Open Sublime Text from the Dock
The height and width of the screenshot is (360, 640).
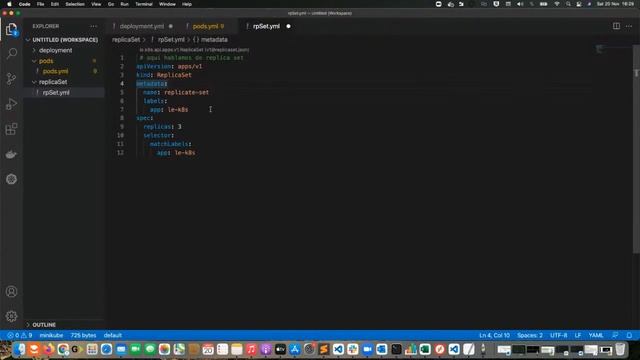click(324, 349)
